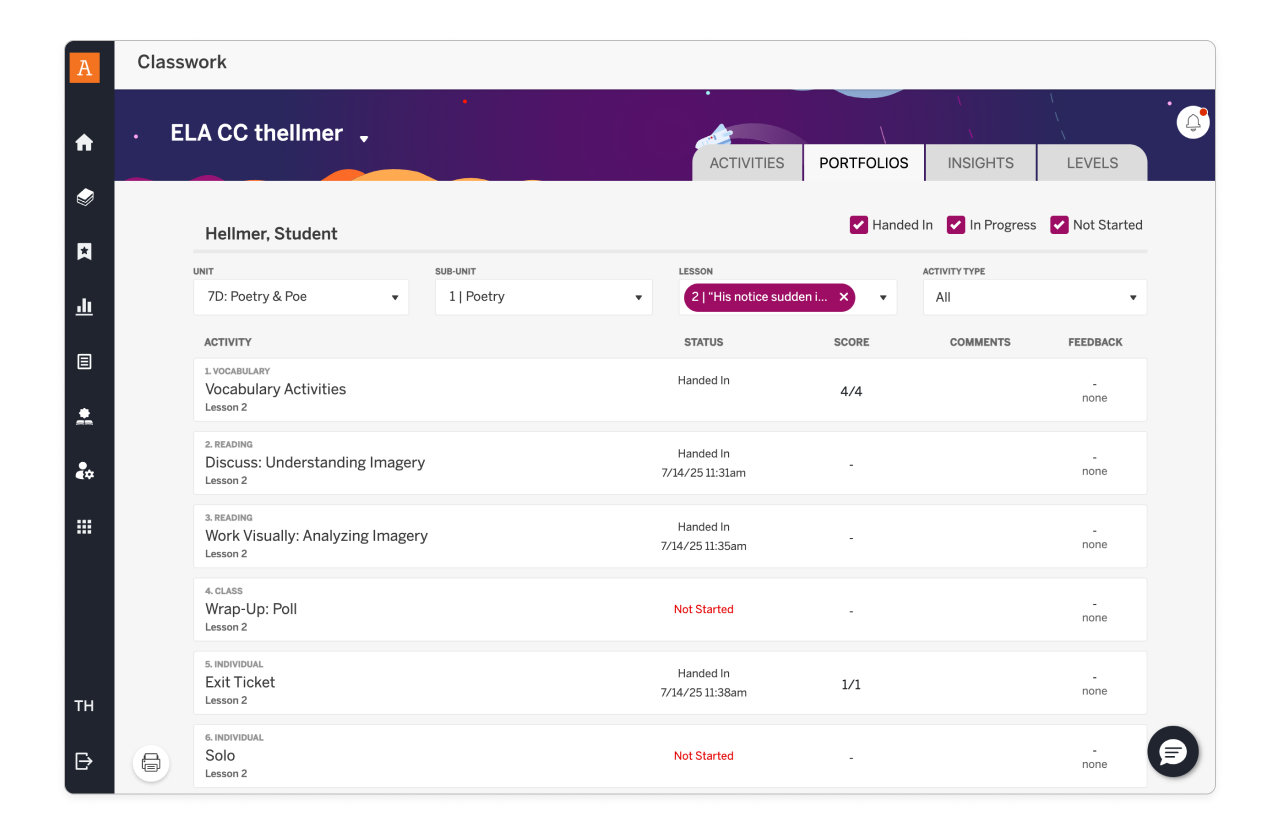Click the home icon in sidebar
The height and width of the screenshot is (836, 1280).
(84, 142)
